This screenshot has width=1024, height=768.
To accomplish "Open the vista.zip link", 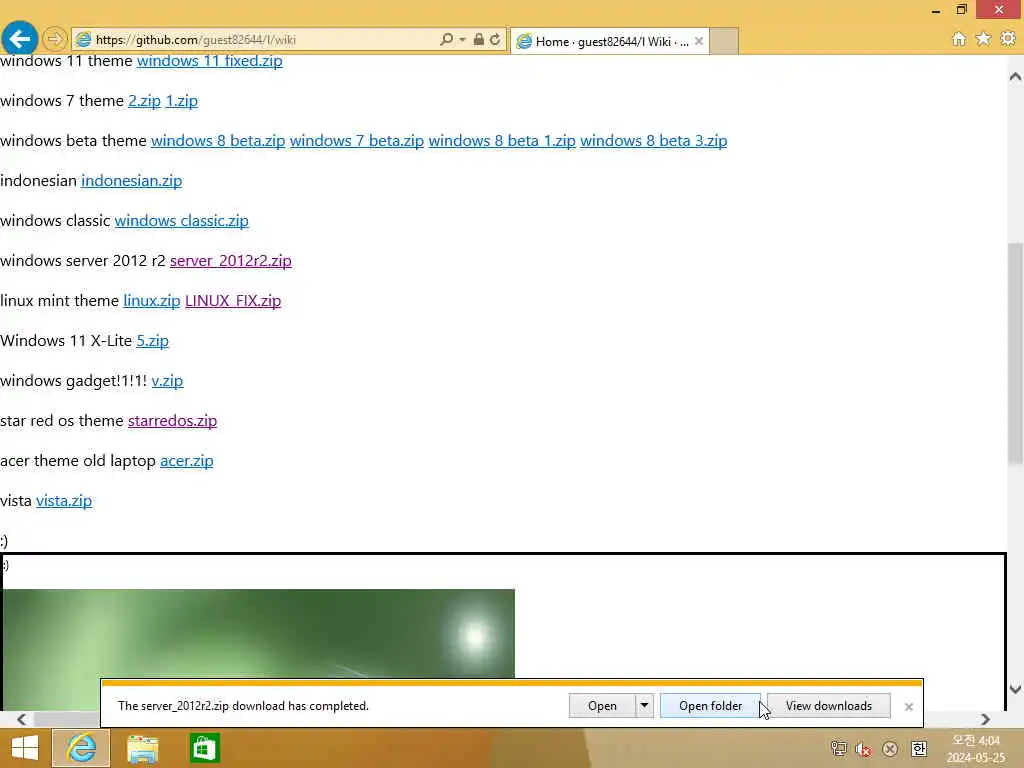I will [x=64, y=500].
